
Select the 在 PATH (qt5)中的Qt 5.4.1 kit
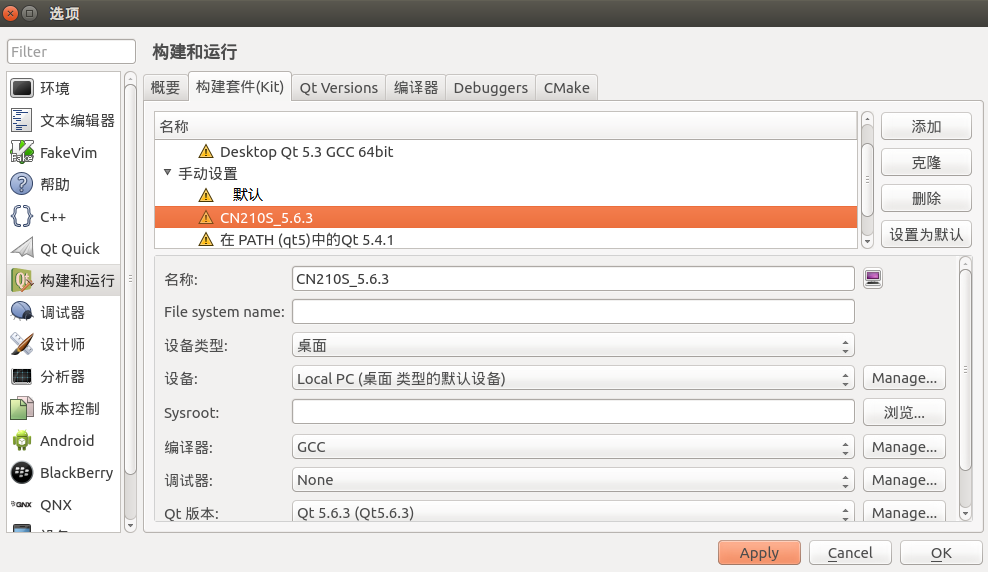click(505, 239)
